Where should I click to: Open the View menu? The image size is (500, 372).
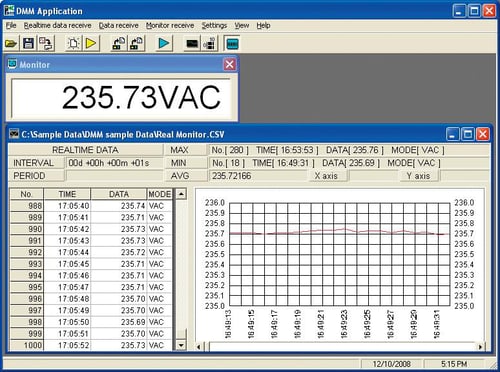[x=242, y=25]
